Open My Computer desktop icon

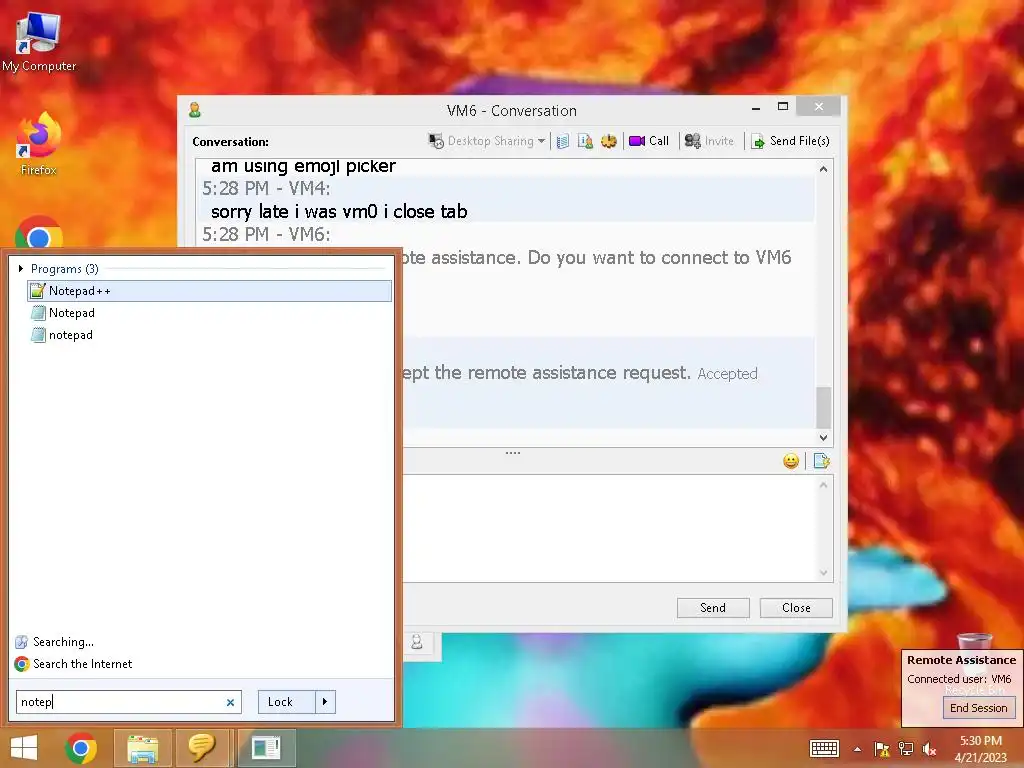pyautogui.click(x=39, y=41)
